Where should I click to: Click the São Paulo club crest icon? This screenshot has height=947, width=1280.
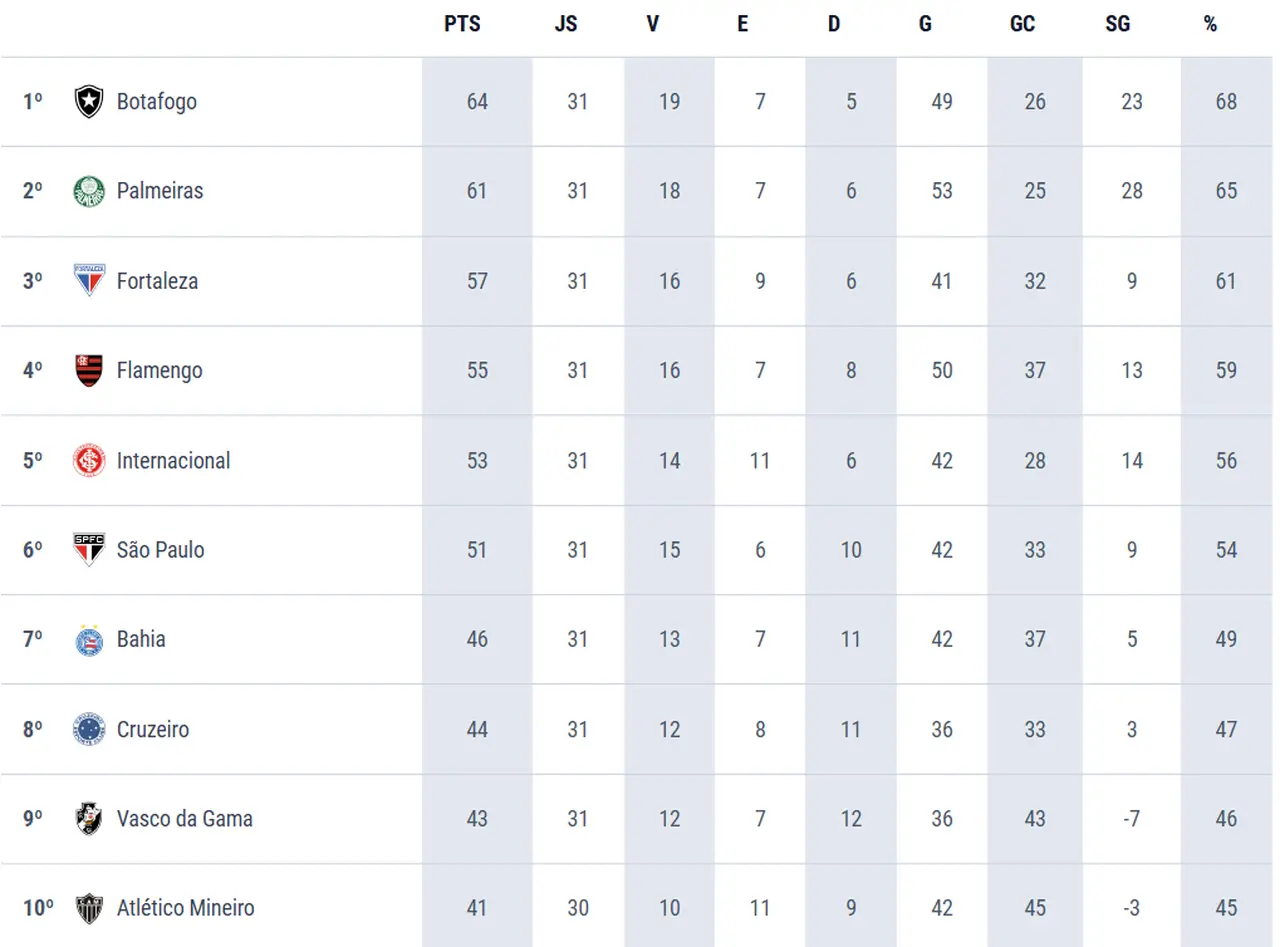tap(89, 549)
